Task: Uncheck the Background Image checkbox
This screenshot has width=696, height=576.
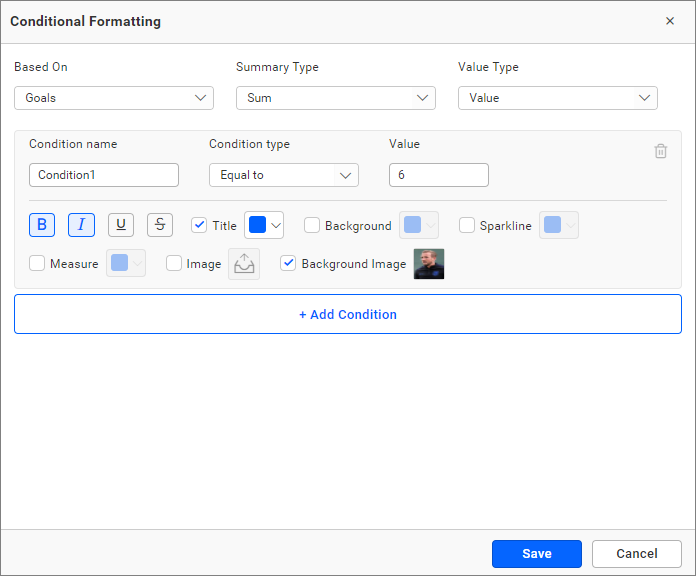Action: pyautogui.click(x=289, y=264)
